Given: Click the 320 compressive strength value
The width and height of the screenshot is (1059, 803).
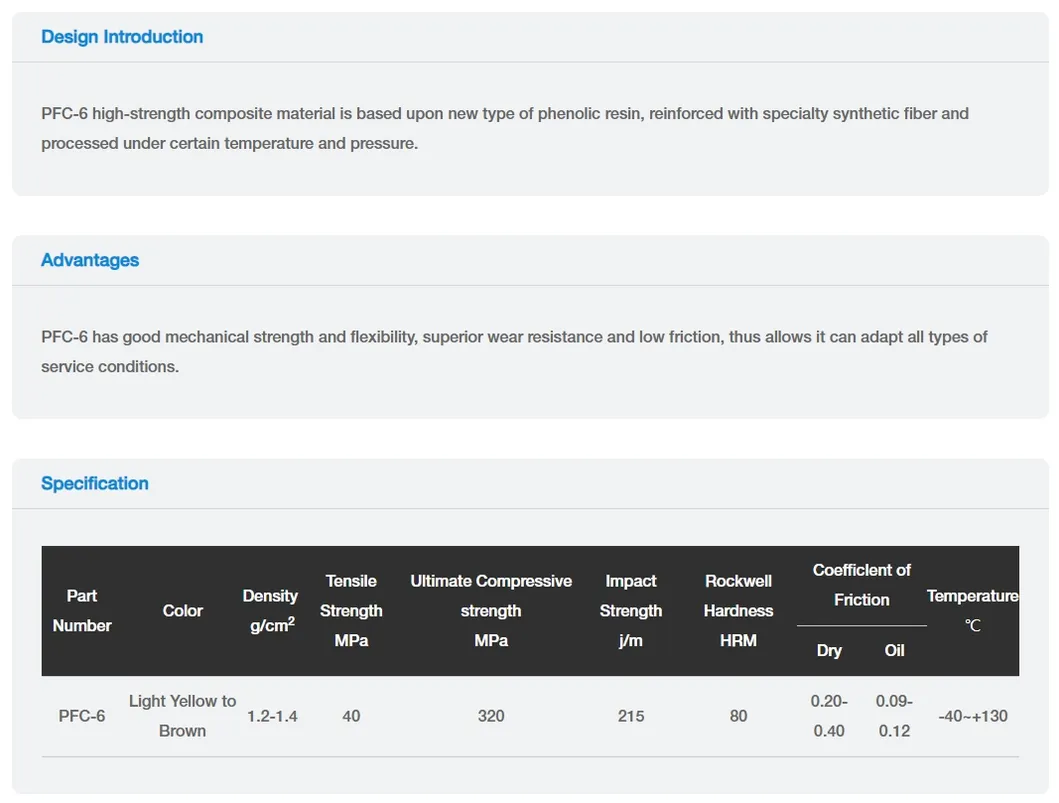Looking at the screenshot, I should (x=491, y=716).
